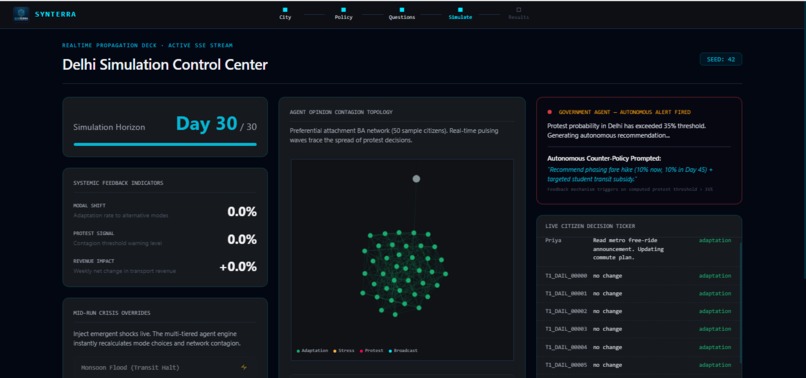This screenshot has height=378, width=806.
Task: Click the Synterra logo icon
Action: (x=21, y=14)
